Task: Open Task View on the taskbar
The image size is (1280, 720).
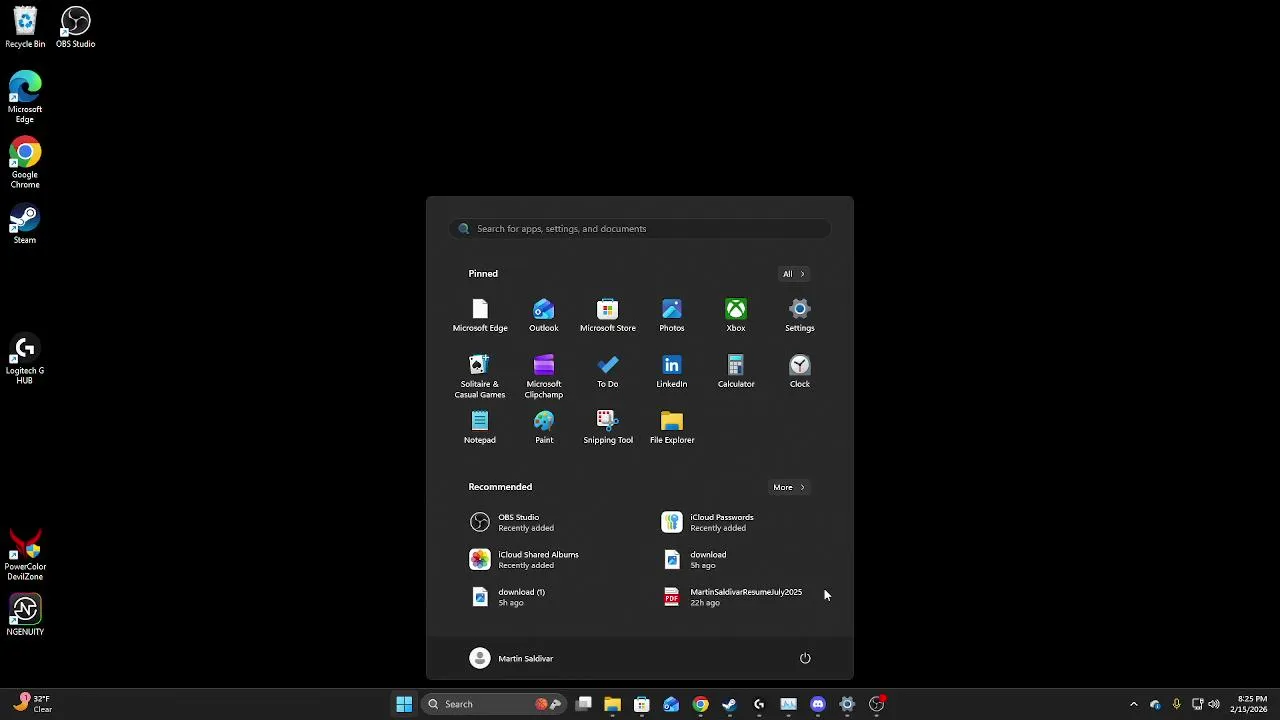Action: pyautogui.click(x=584, y=704)
